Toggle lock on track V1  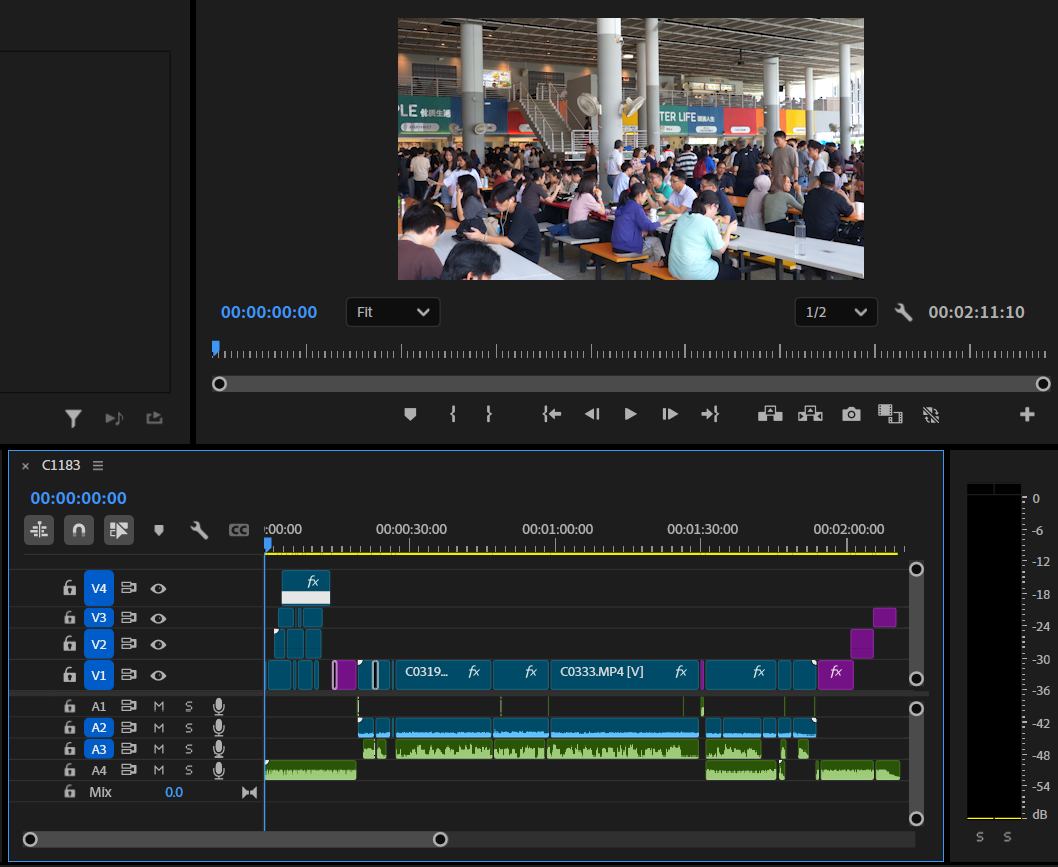[69, 675]
